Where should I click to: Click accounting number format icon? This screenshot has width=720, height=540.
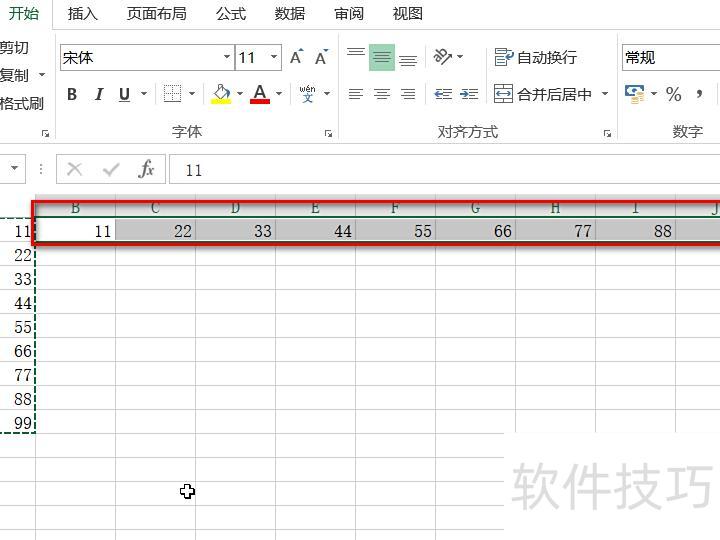click(635, 94)
